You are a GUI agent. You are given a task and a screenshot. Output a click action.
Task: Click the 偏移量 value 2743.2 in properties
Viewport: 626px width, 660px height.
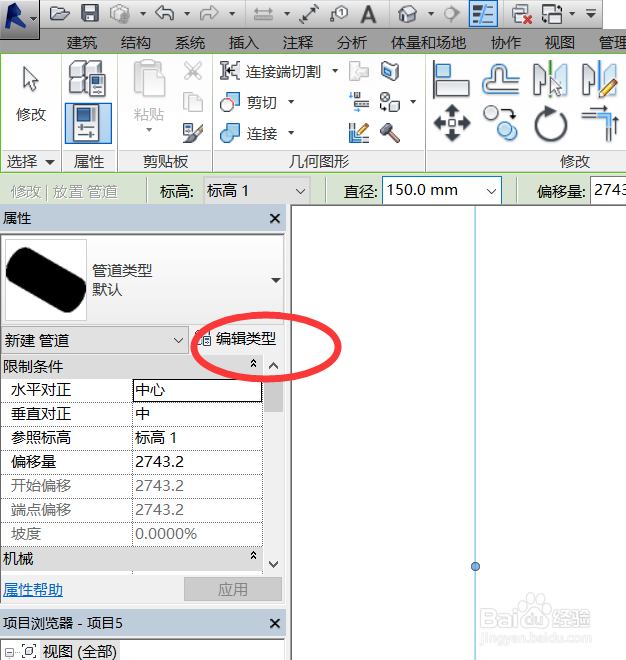click(197, 462)
